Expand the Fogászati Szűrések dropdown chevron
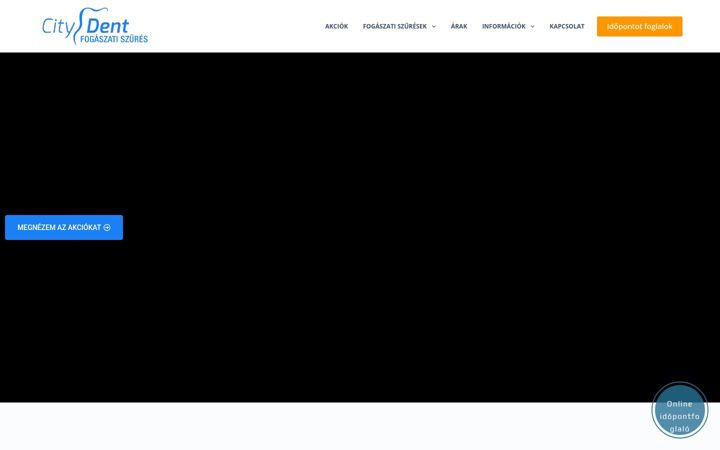This screenshot has width=720, height=450. point(434,27)
